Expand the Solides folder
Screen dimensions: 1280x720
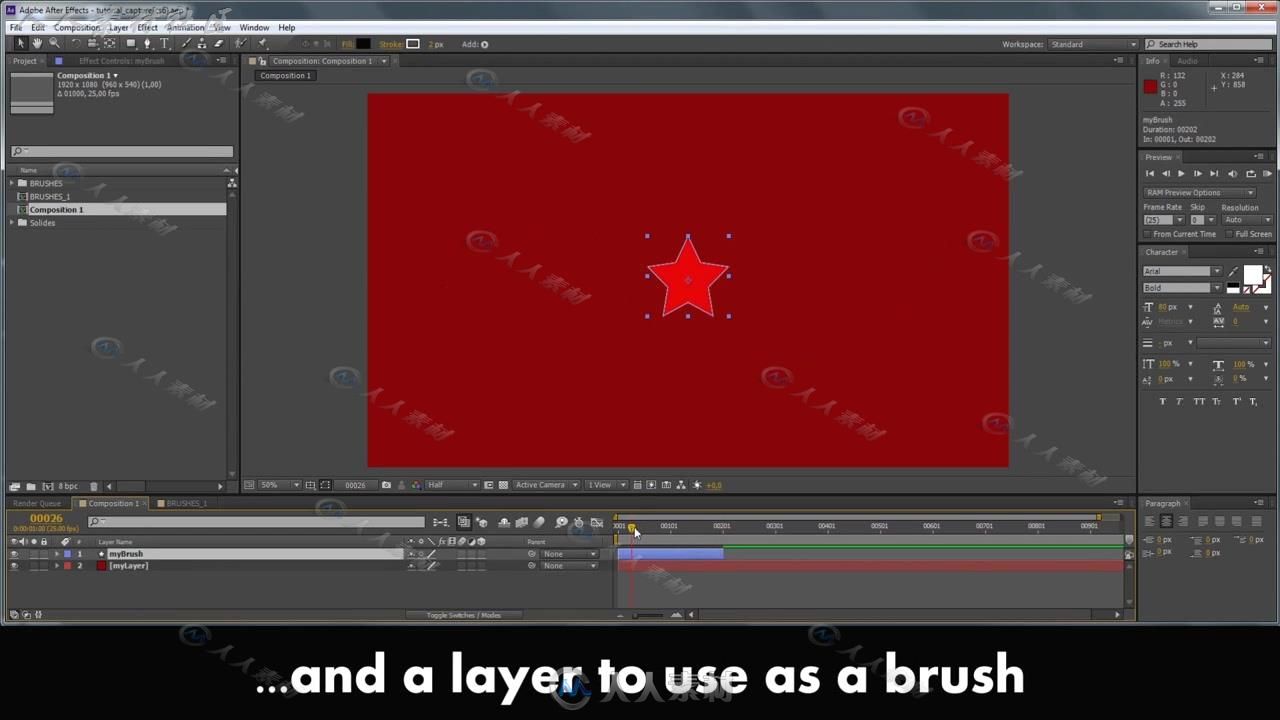point(12,222)
